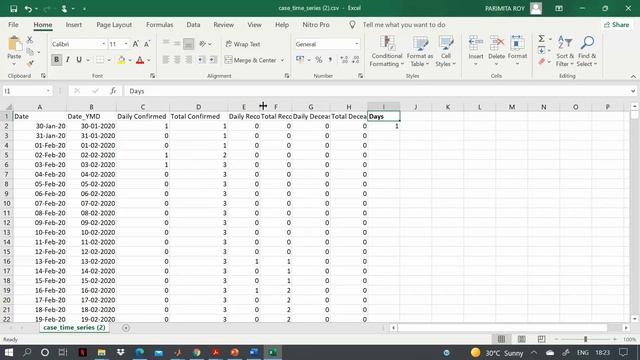The width and height of the screenshot is (640, 360).
Task: Open the Calibri font name dropdown
Action: 104,44
